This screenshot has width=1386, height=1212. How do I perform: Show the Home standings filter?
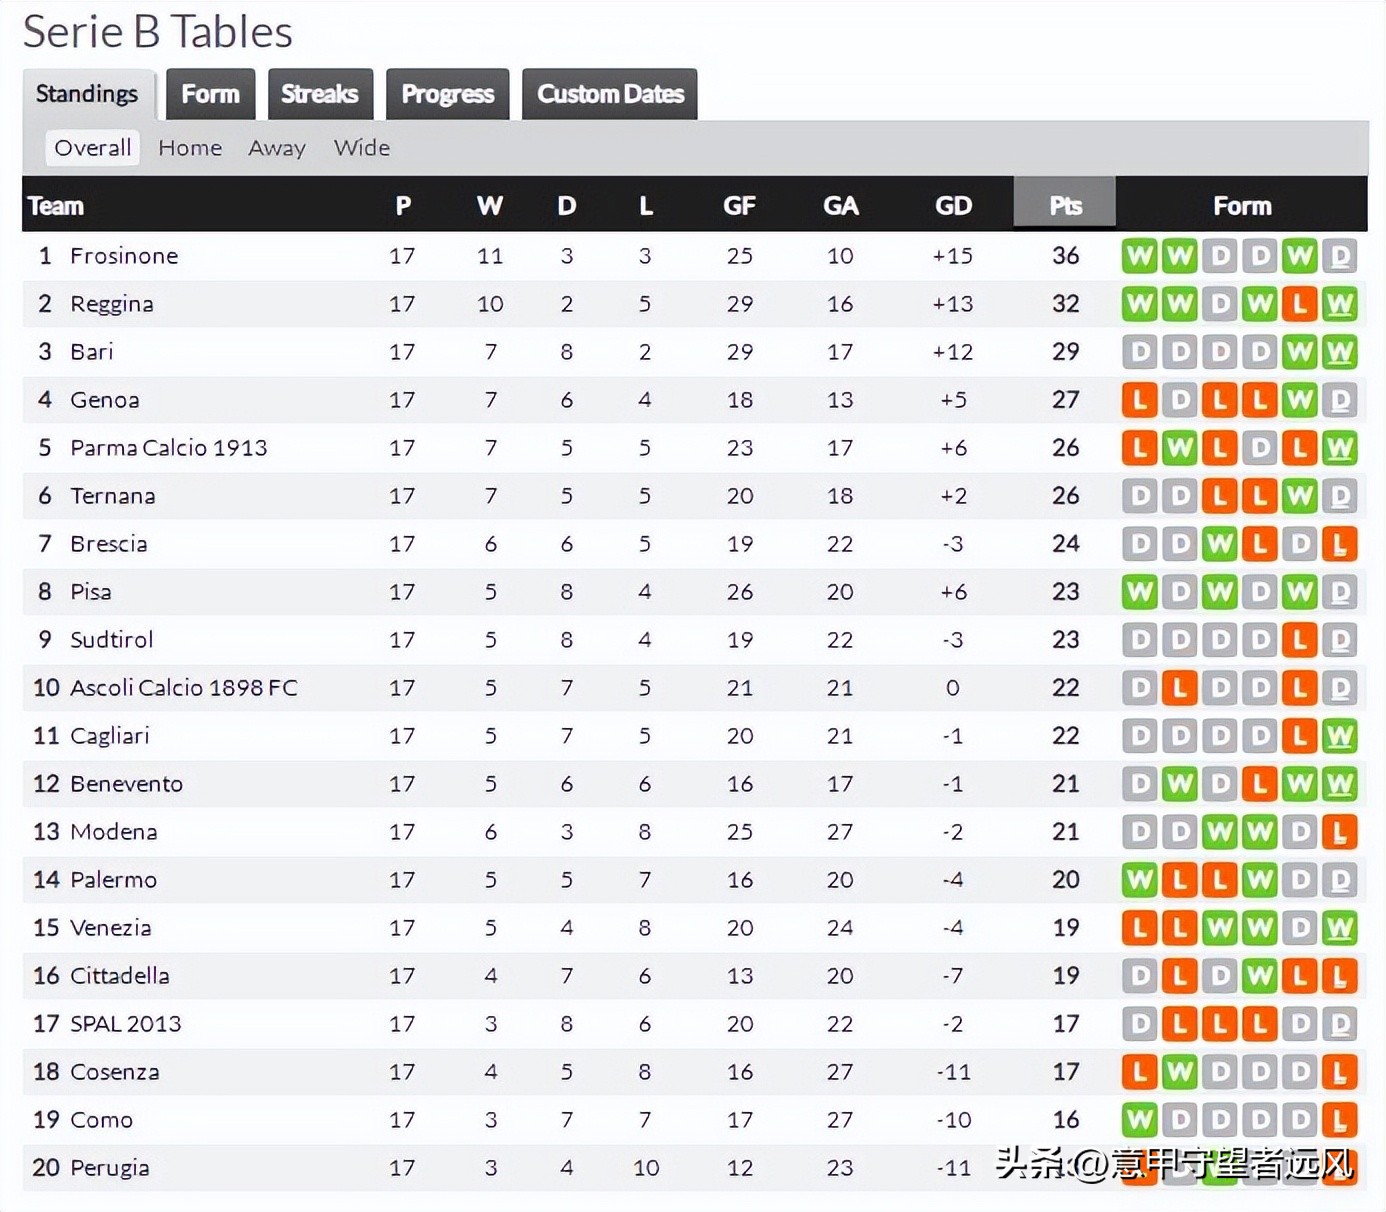coord(190,148)
